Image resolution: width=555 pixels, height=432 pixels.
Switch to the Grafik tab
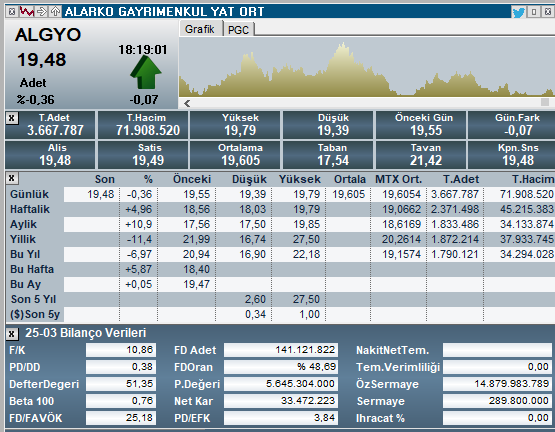click(x=200, y=29)
